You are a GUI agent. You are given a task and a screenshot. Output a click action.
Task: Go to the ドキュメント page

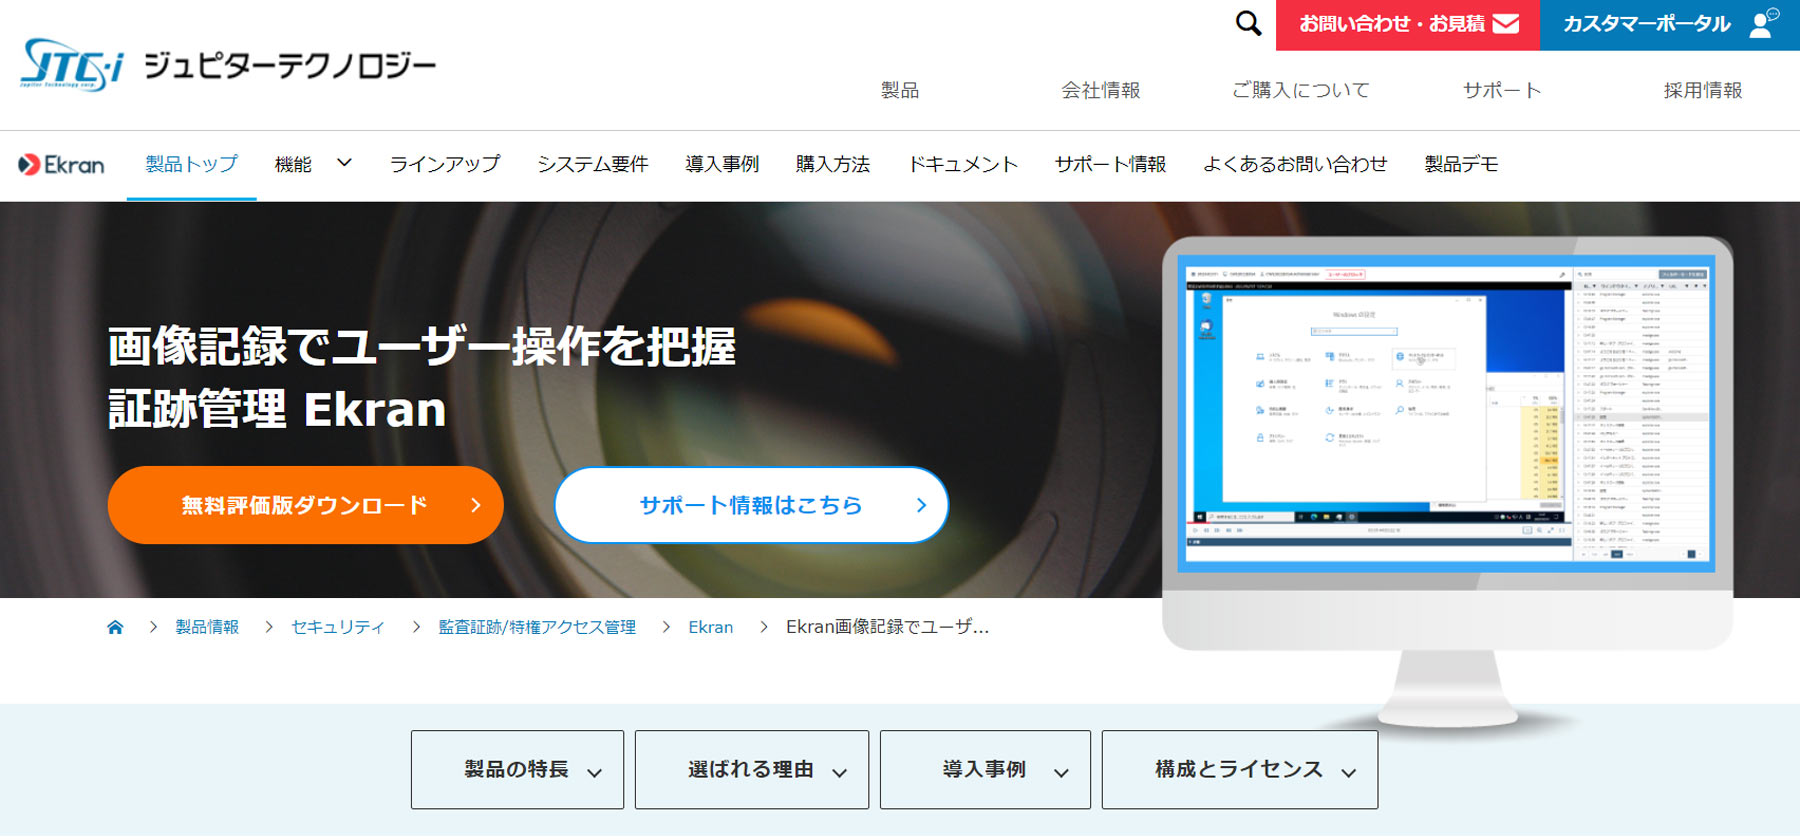pyautogui.click(x=963, y=164)
